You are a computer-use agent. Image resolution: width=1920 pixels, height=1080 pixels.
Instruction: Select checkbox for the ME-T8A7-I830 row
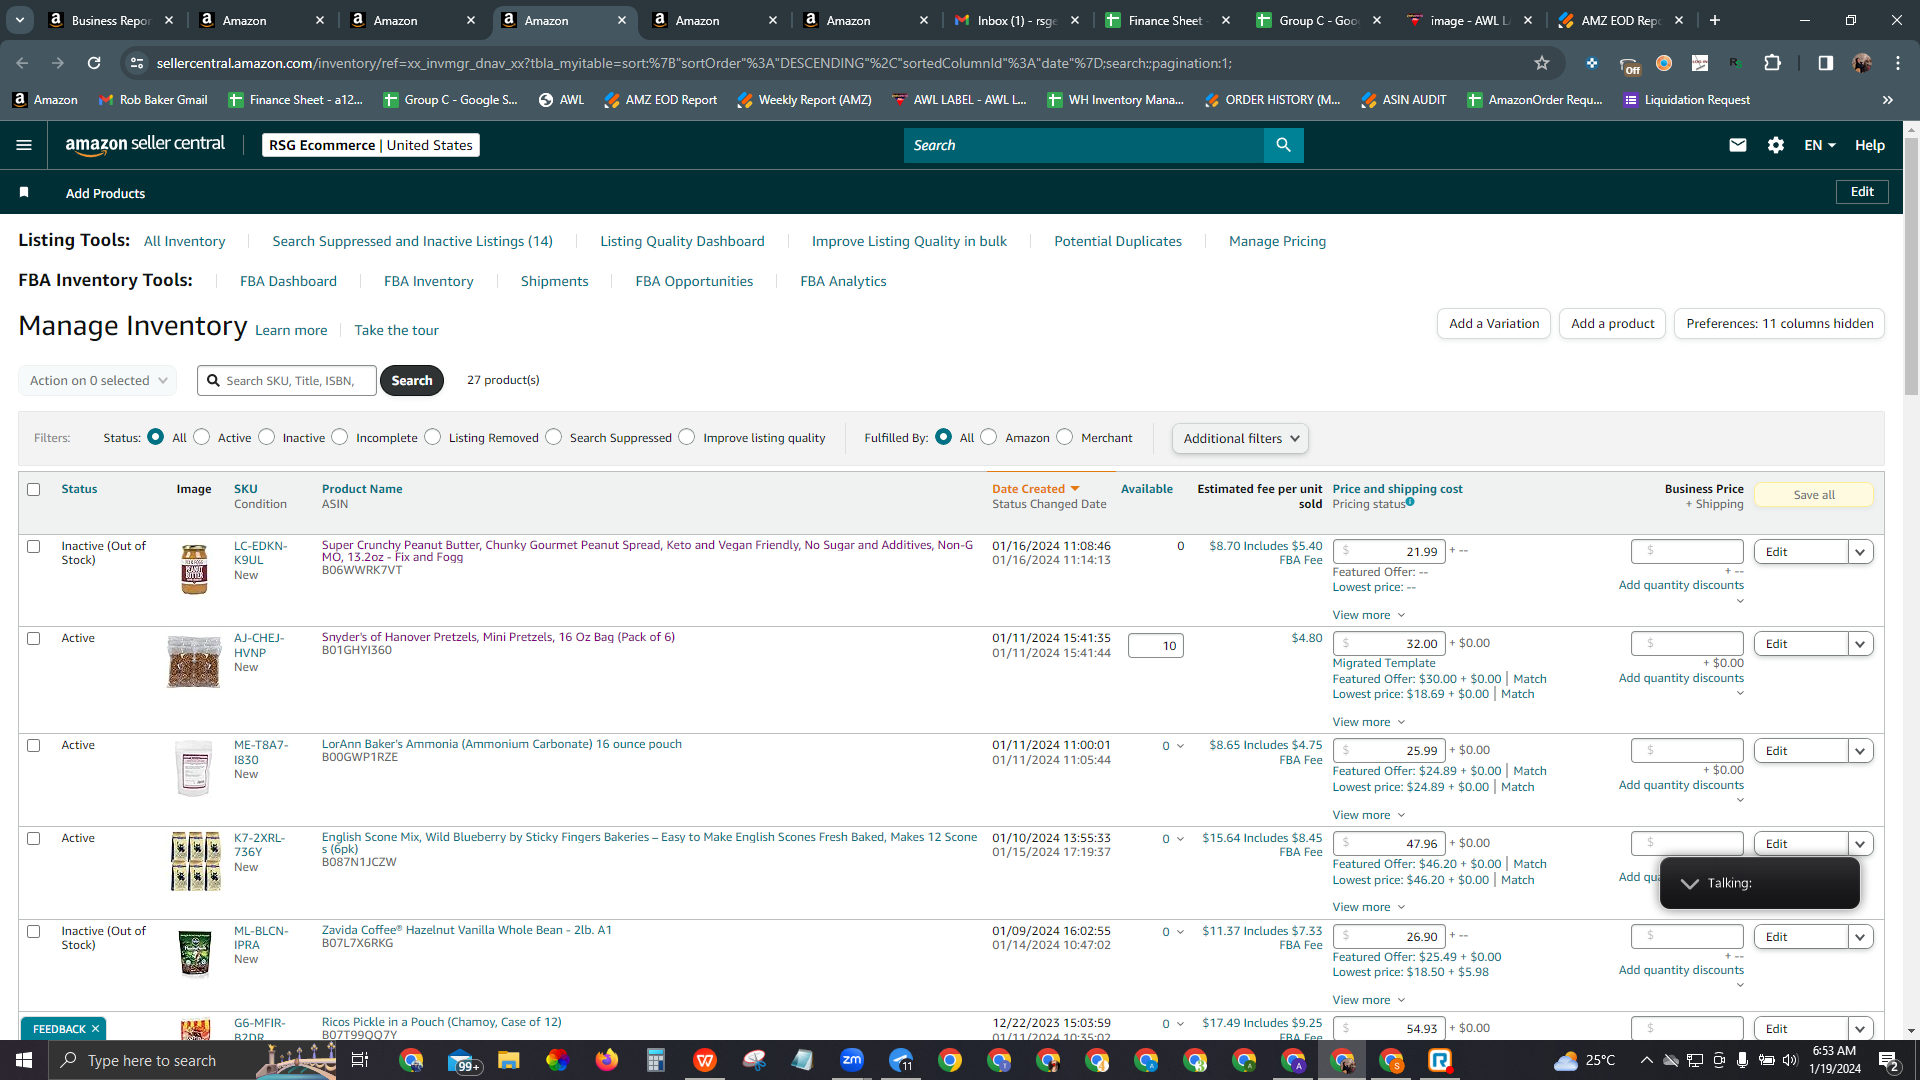pyautogui.click(x=34, y=746)
